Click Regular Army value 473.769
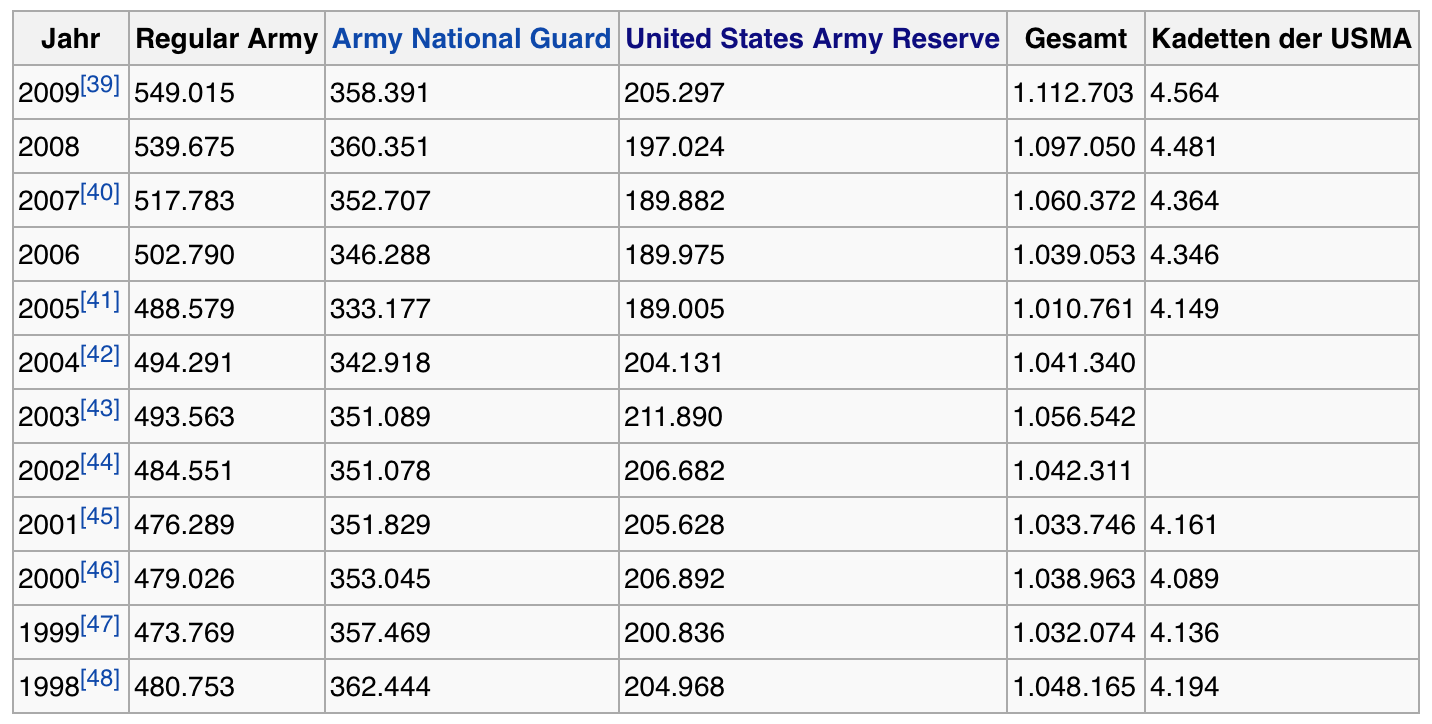This screenshot has width=1432, height=724. coord(185,633)
